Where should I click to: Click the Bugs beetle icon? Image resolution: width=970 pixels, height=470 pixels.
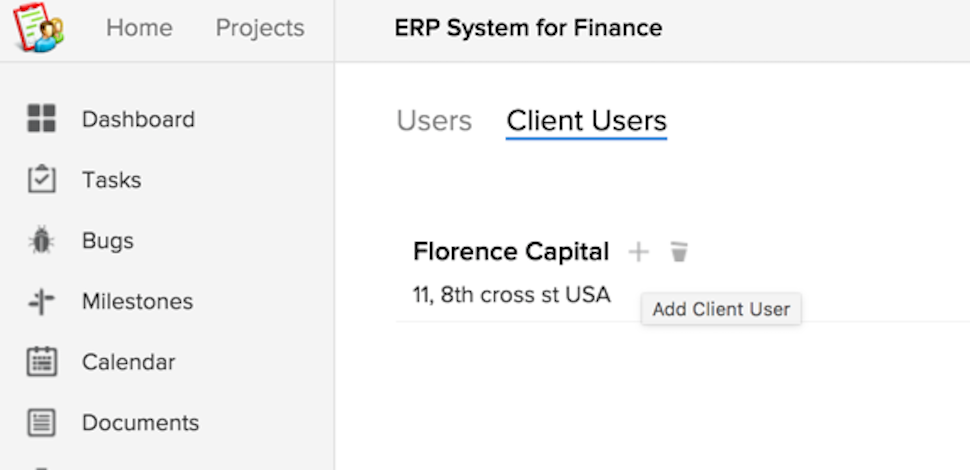point(41,241)
